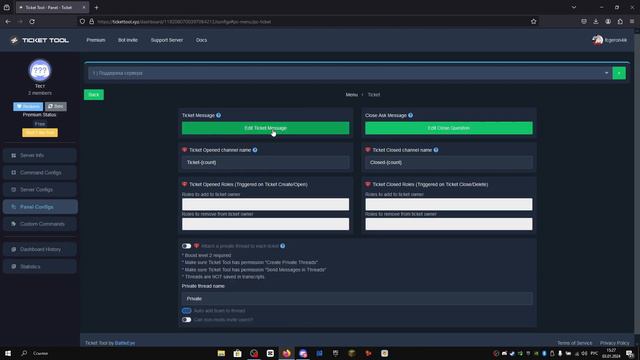Select Panel Configs in the sidebar
Screen dimensions: 640x360
[40, 207]
